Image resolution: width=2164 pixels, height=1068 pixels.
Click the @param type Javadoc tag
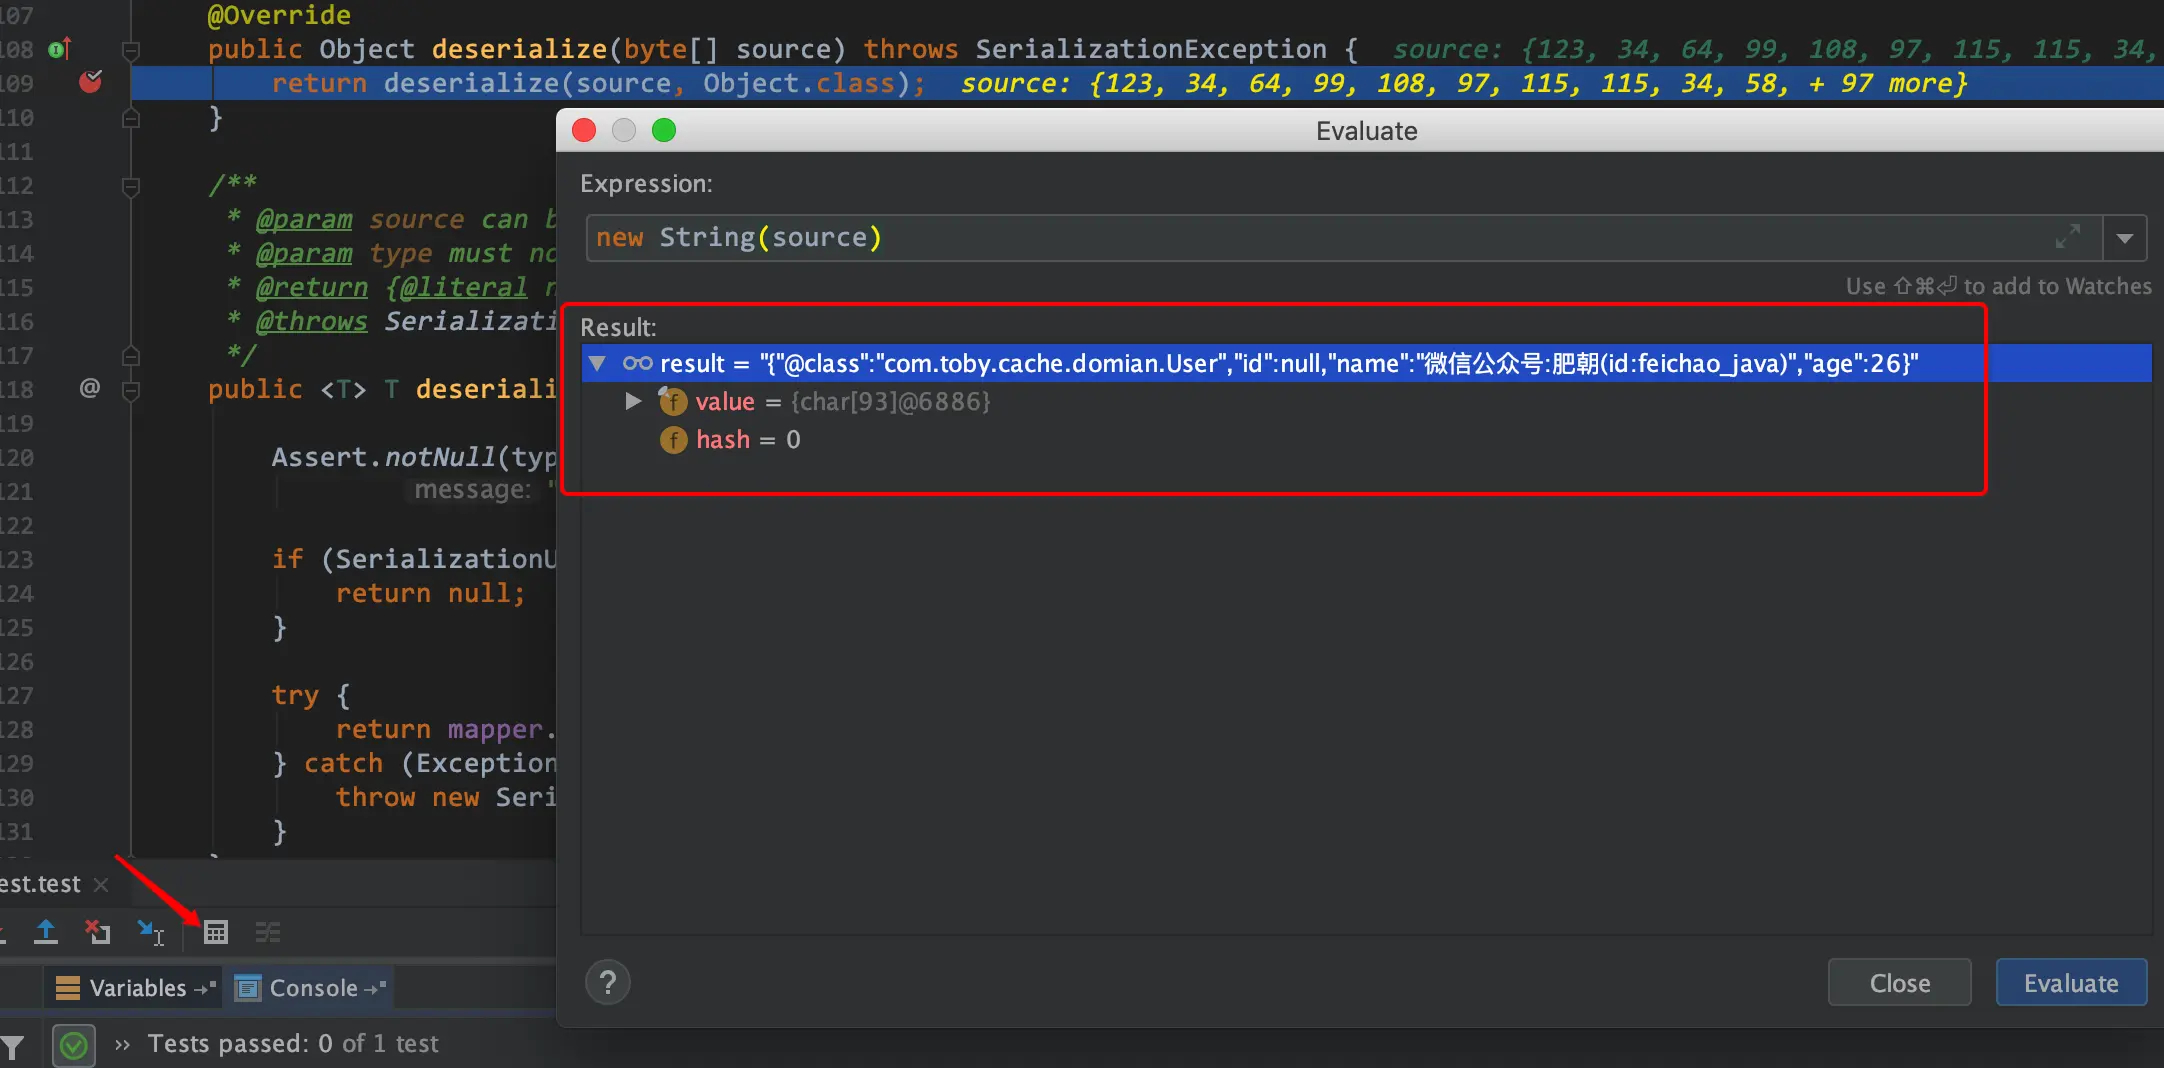pos(304,253)
